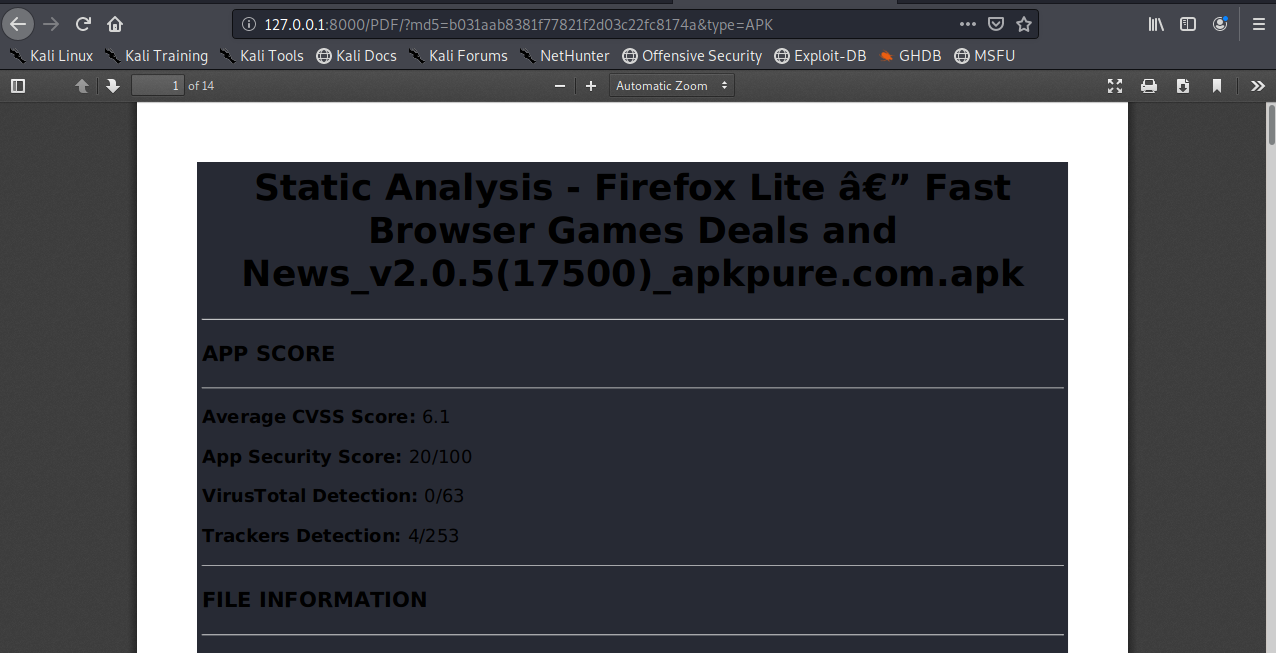Switch PDF to presentation mode
The width and height of the screenshot is (1276, 653).
click(1115, 86)
